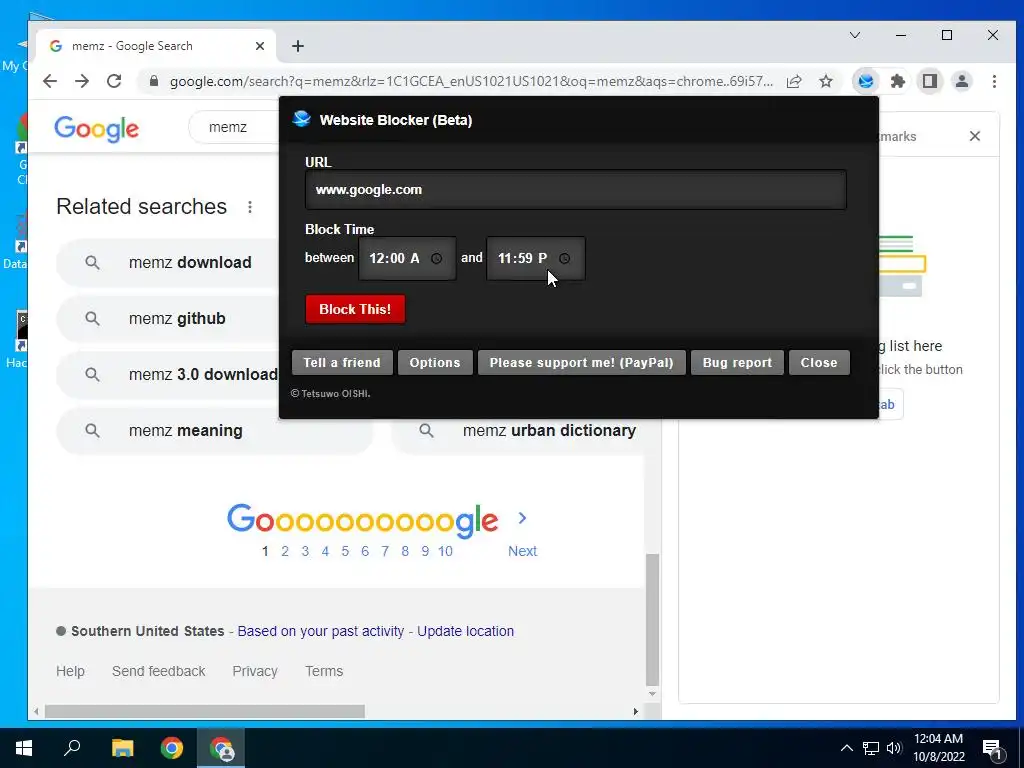The width and height of the screenshot is (1024, 768).
Task: Close the side panel with X
Action: click(x=975, y=136)
